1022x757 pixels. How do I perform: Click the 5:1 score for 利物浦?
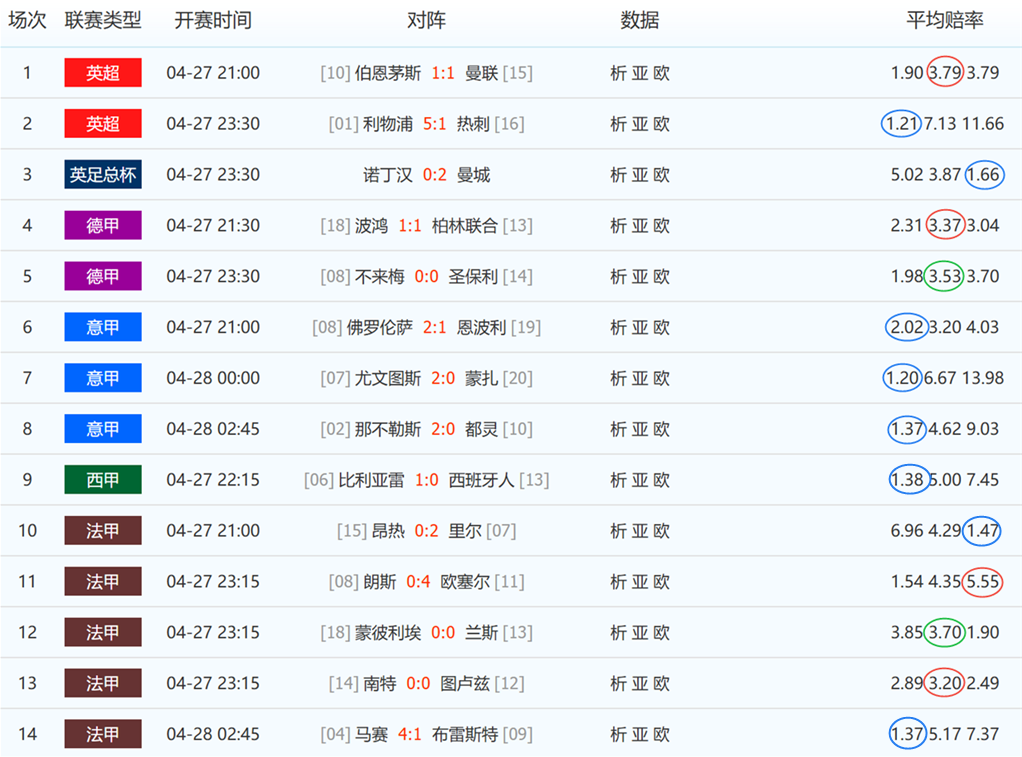pyautogui.click(x=434, y=124)
